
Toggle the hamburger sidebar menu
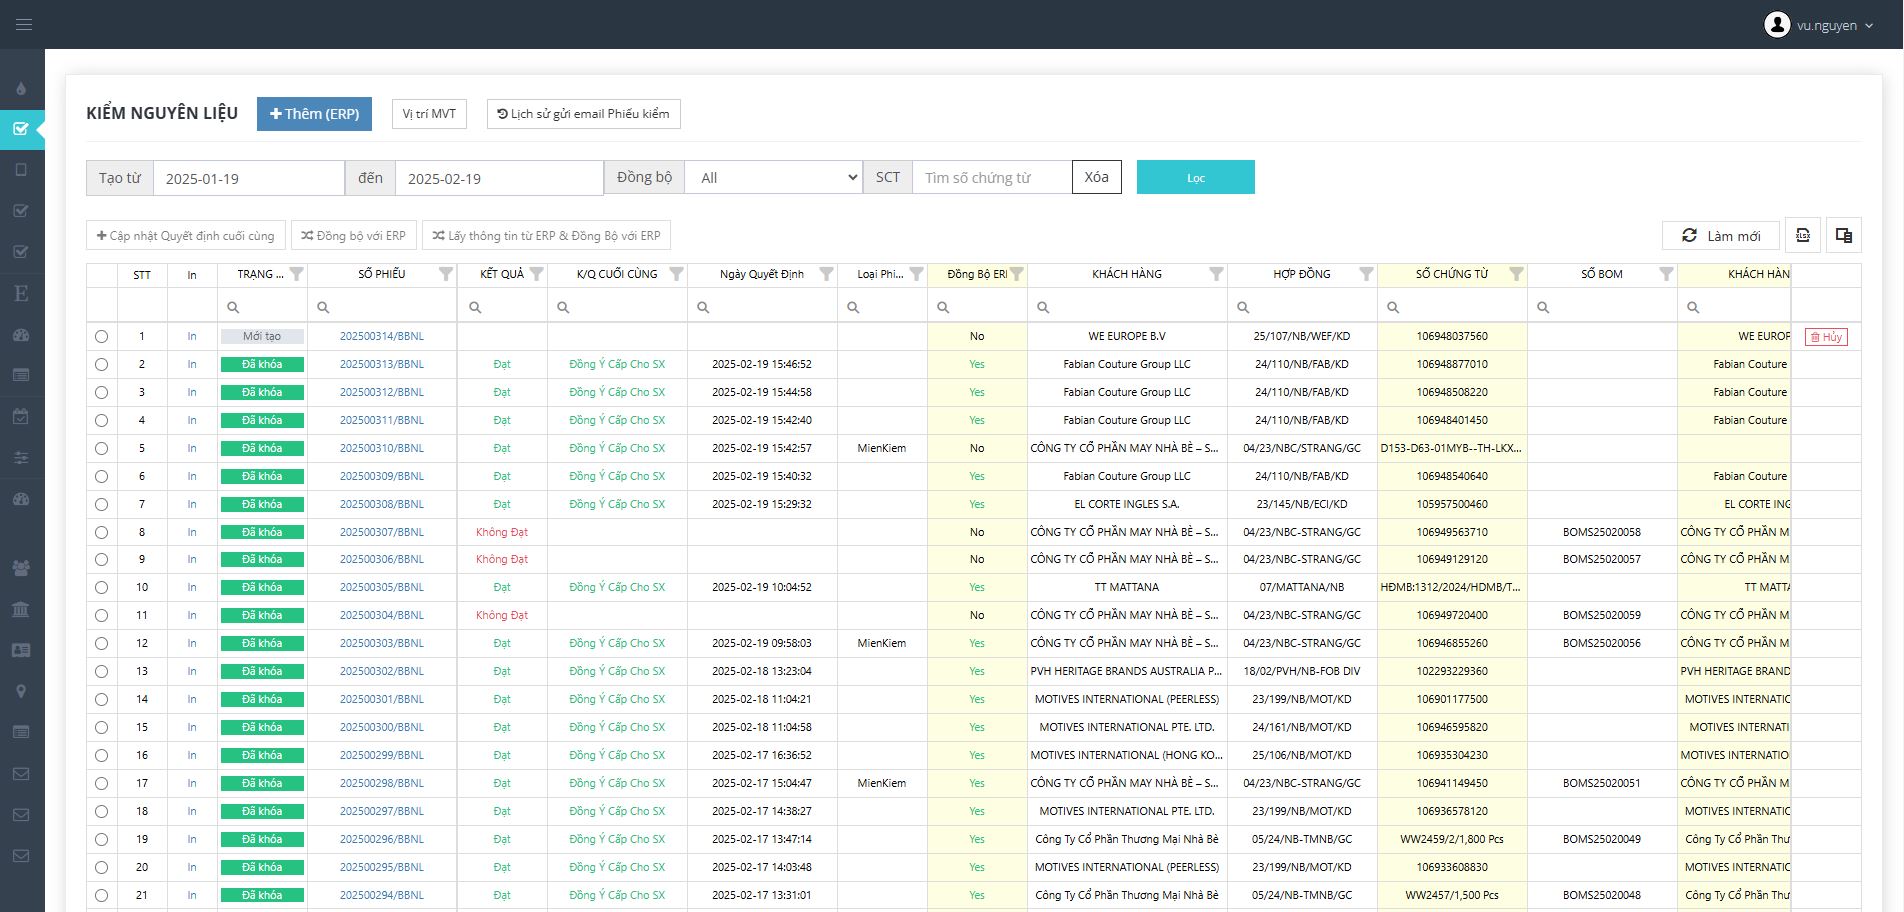click(x=24, y=24)
